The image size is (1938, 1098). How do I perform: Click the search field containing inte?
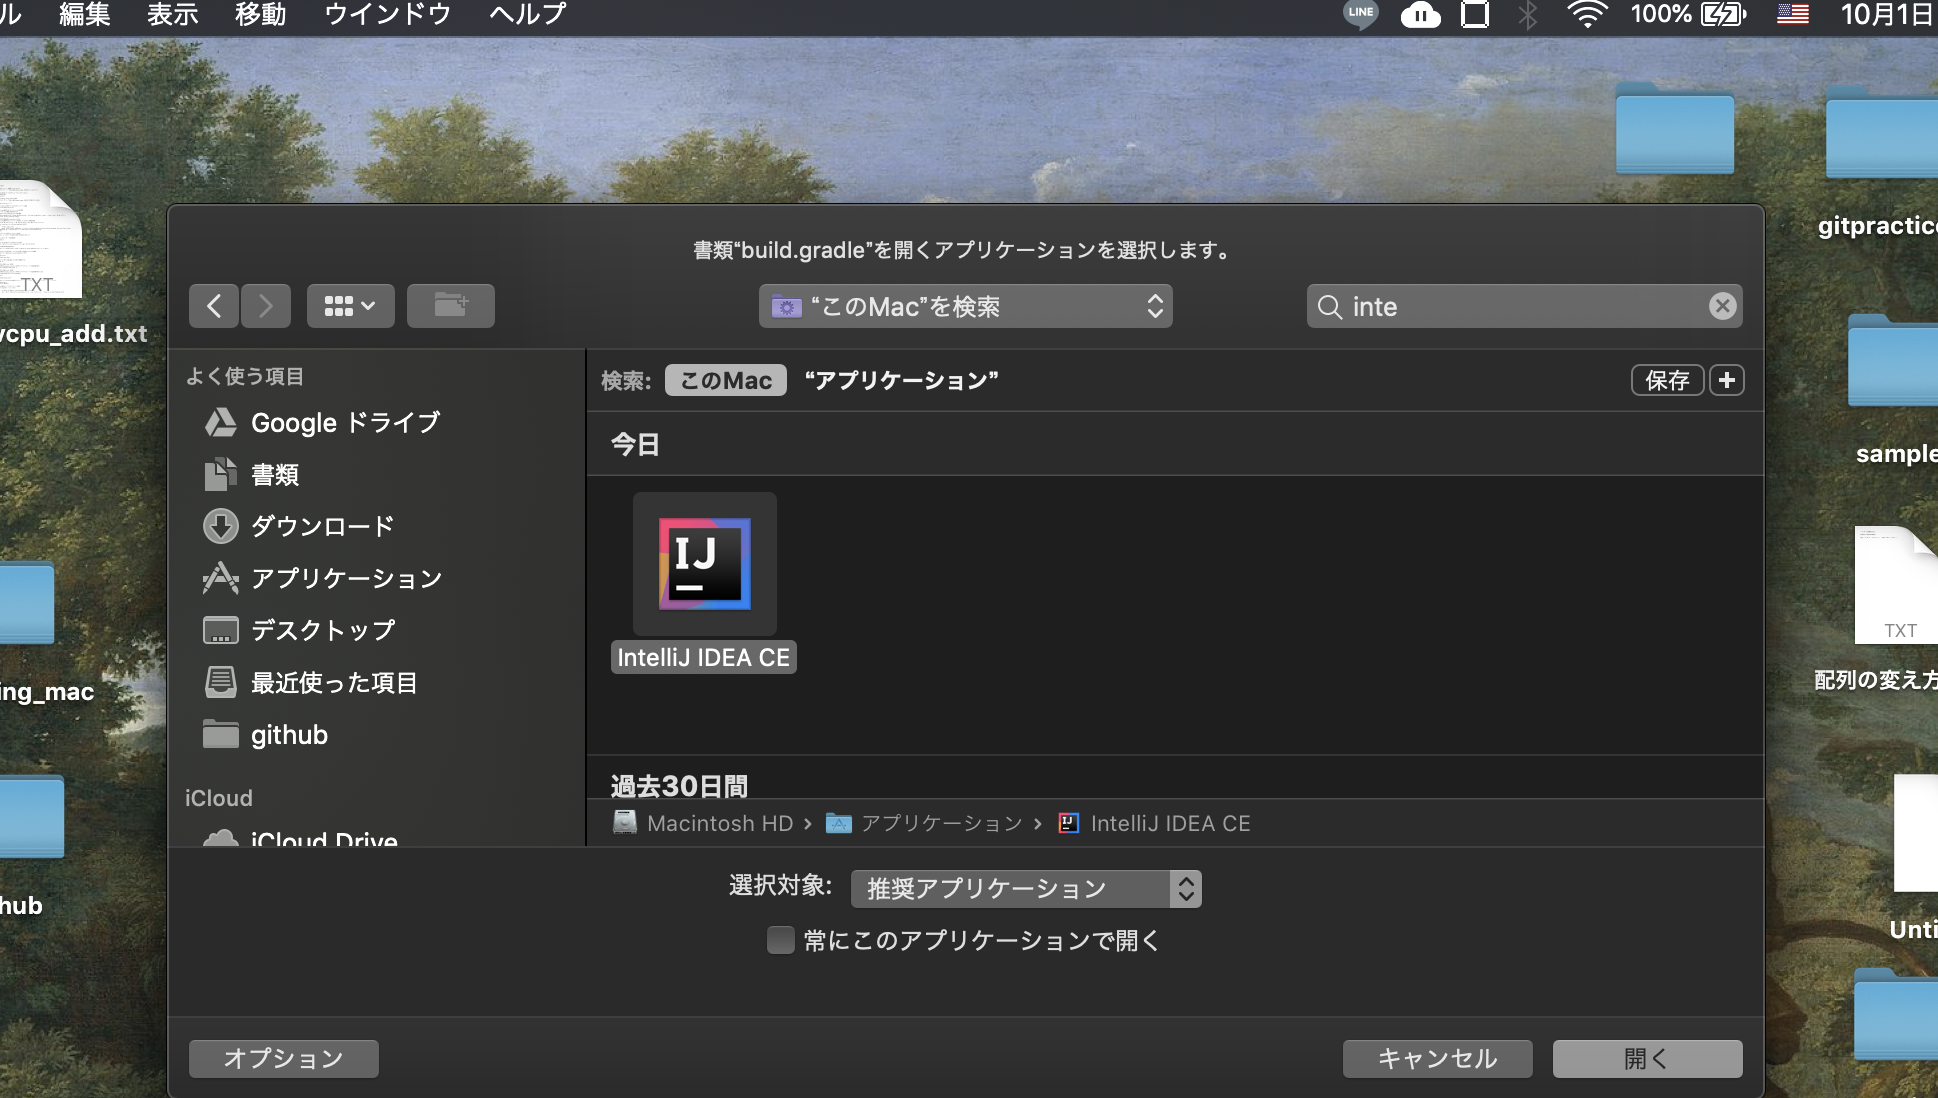(x=1524, y=306)
